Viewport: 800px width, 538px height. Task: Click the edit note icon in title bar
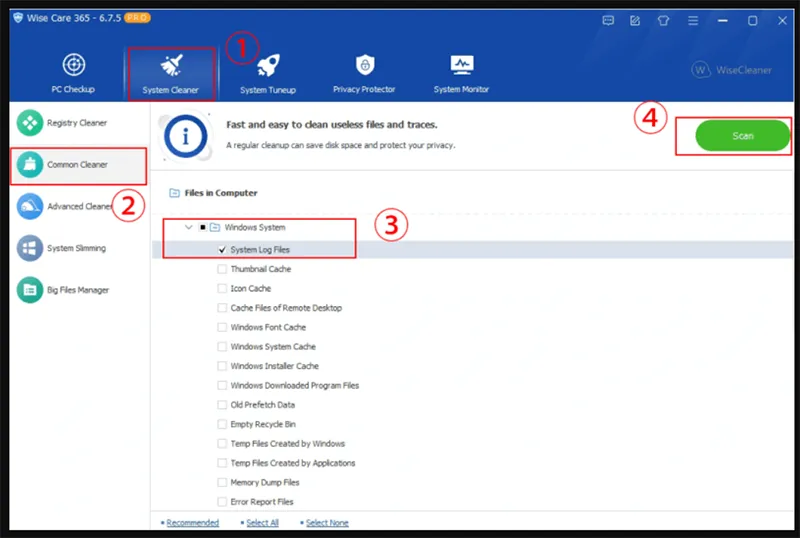pyautogui.click(x=635, y=21)
